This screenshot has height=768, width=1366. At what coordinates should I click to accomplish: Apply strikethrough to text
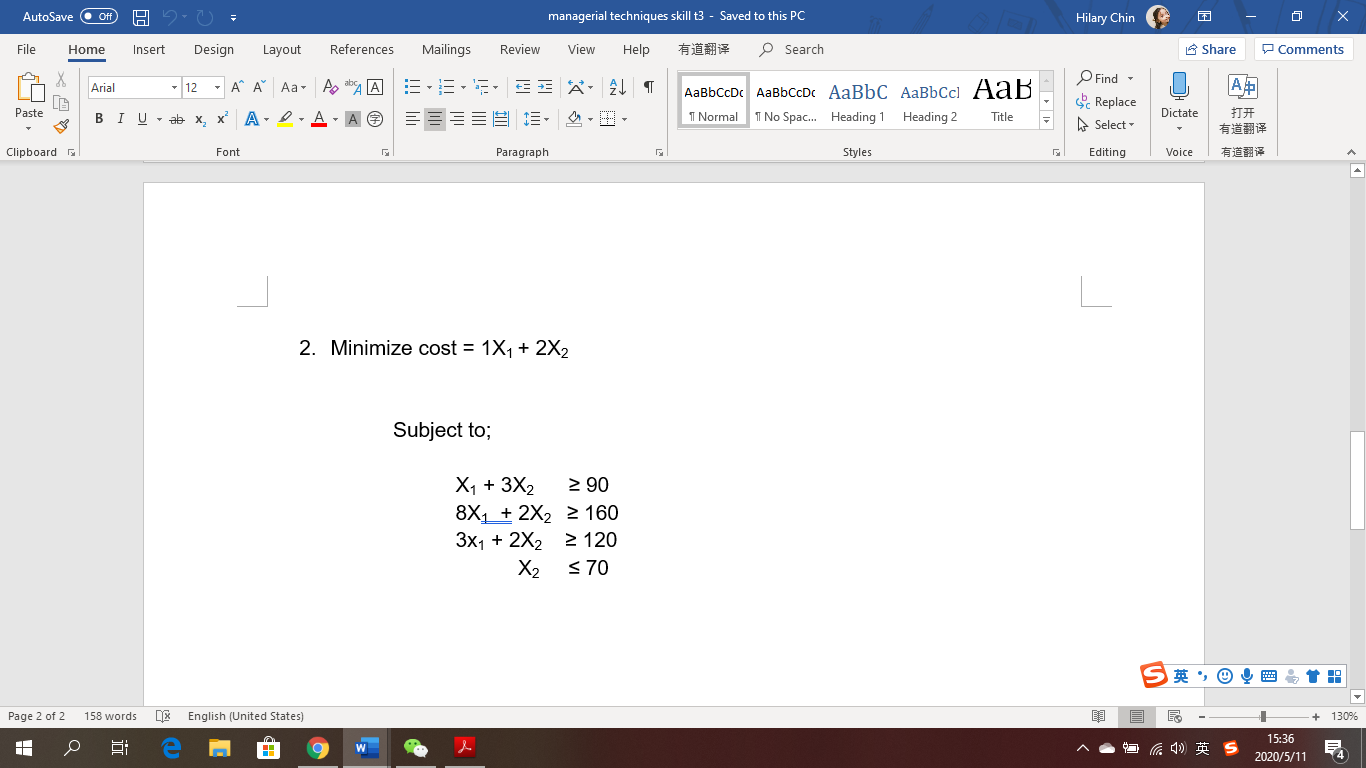pyautogui.click(x=177, y=119)
